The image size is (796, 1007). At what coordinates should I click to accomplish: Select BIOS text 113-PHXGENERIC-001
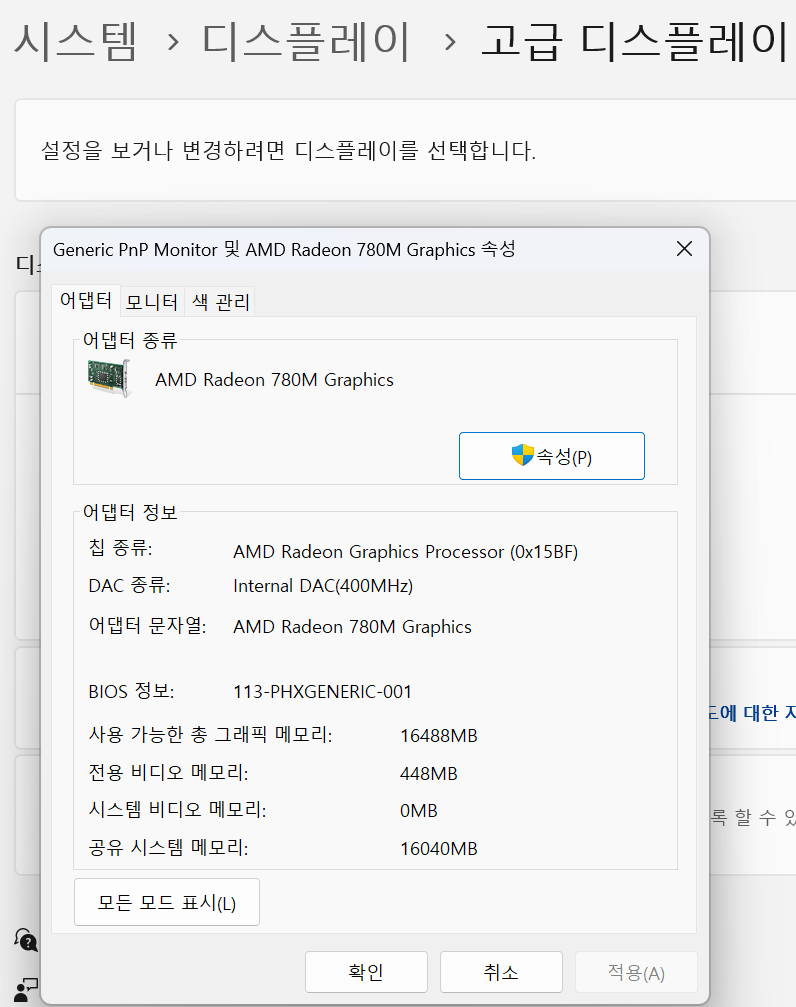323,692
